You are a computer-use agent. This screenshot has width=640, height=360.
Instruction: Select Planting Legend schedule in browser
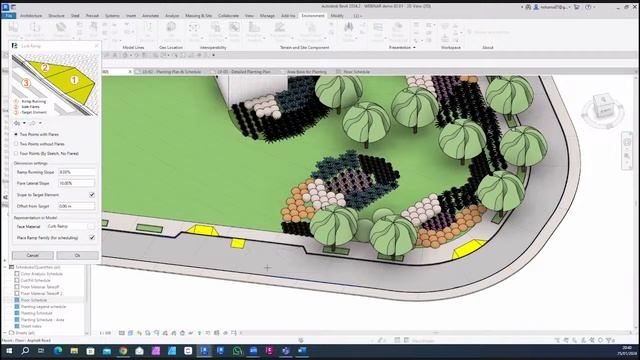pos(43,307)
